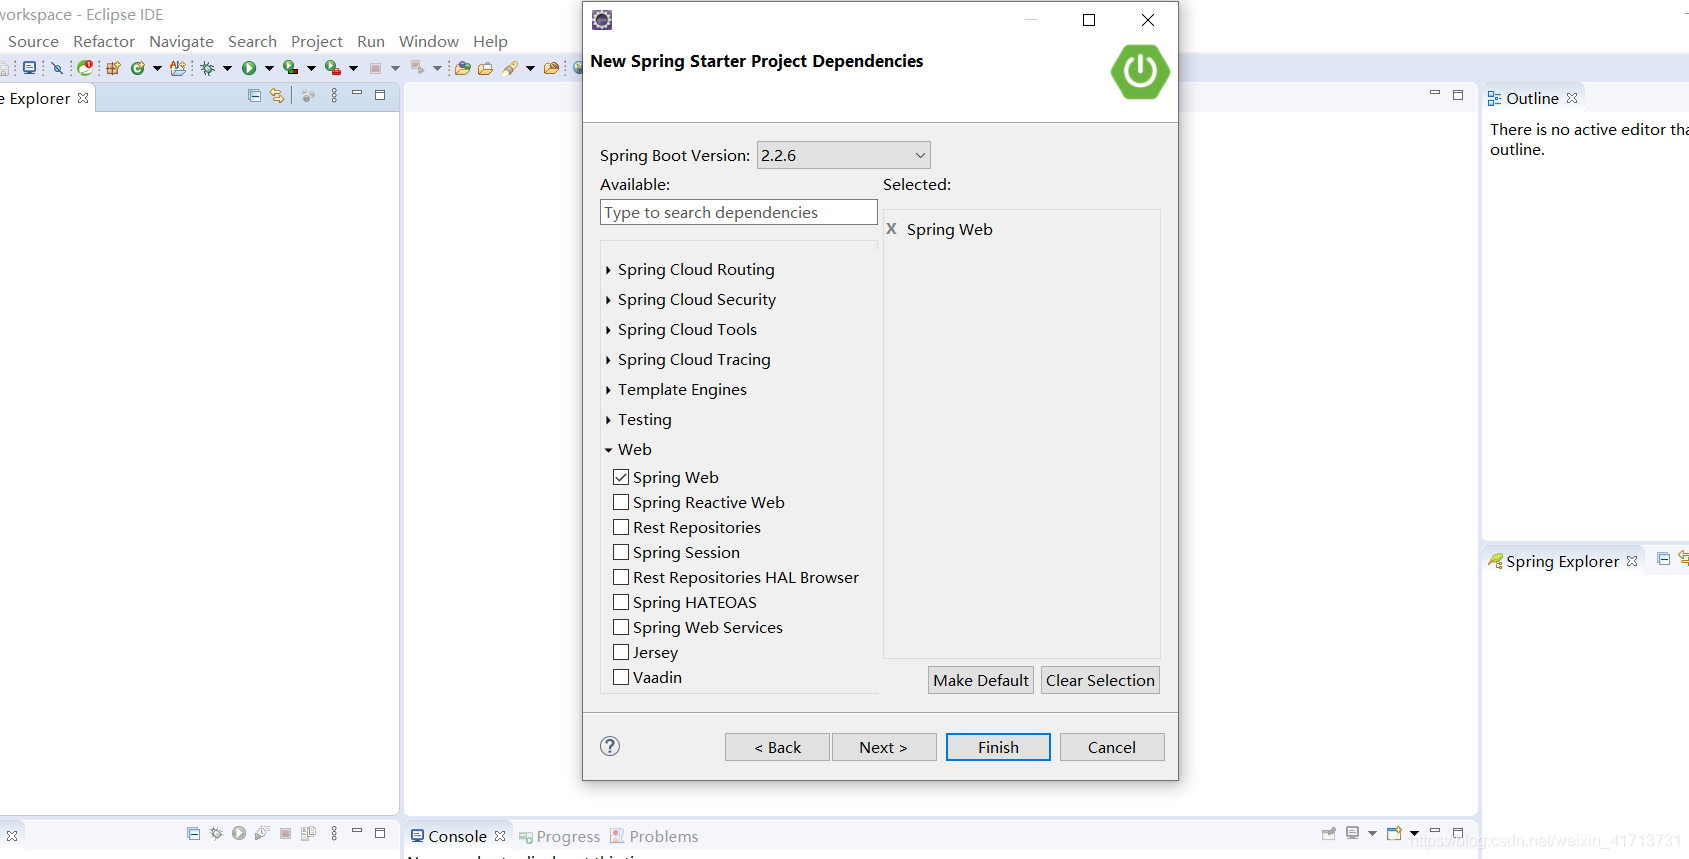Click the Open Type icon in the toolbar
Viewport: 1689px width, 859px height.
462,68
